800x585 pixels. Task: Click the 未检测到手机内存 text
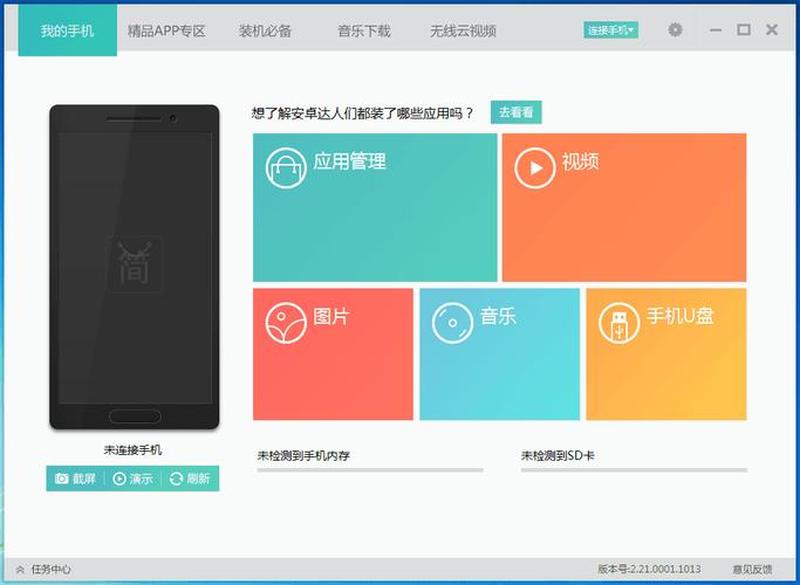pos(304,455)
